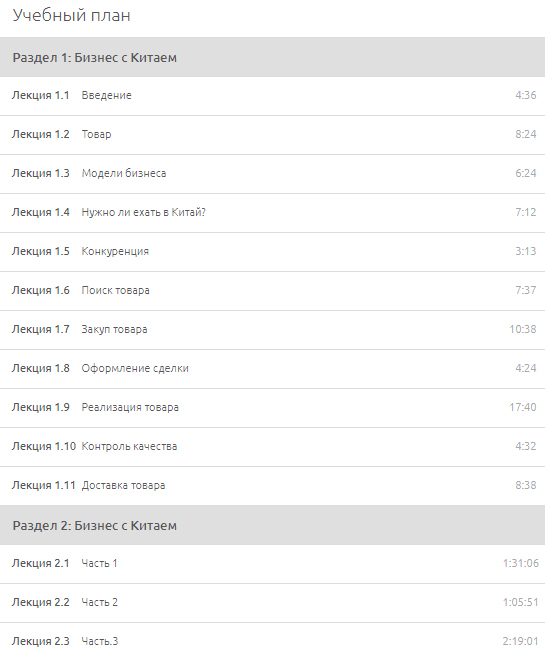Click the 2:19:01 duration label
This screenshot has width=545, height=657.
point(520,641)
